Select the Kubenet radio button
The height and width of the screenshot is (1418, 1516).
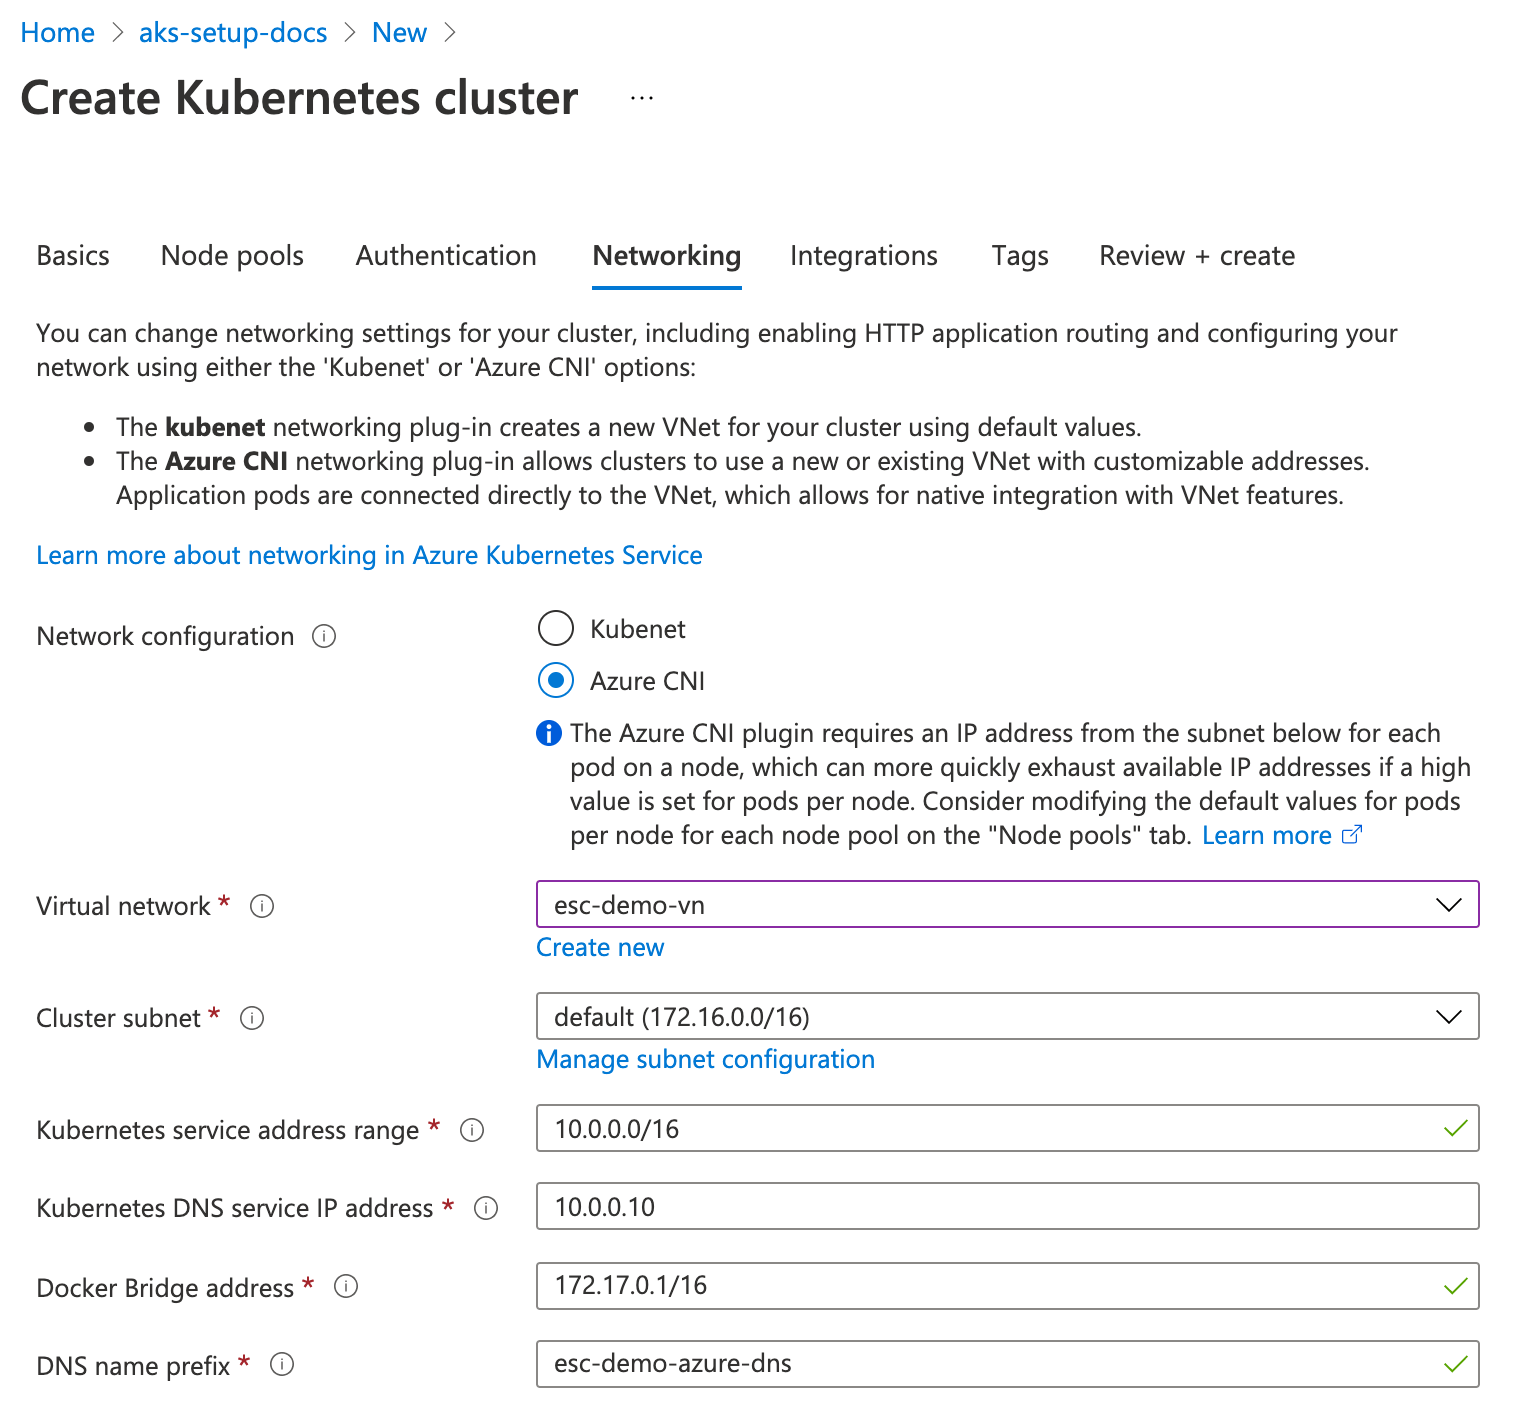click(556, 629)
